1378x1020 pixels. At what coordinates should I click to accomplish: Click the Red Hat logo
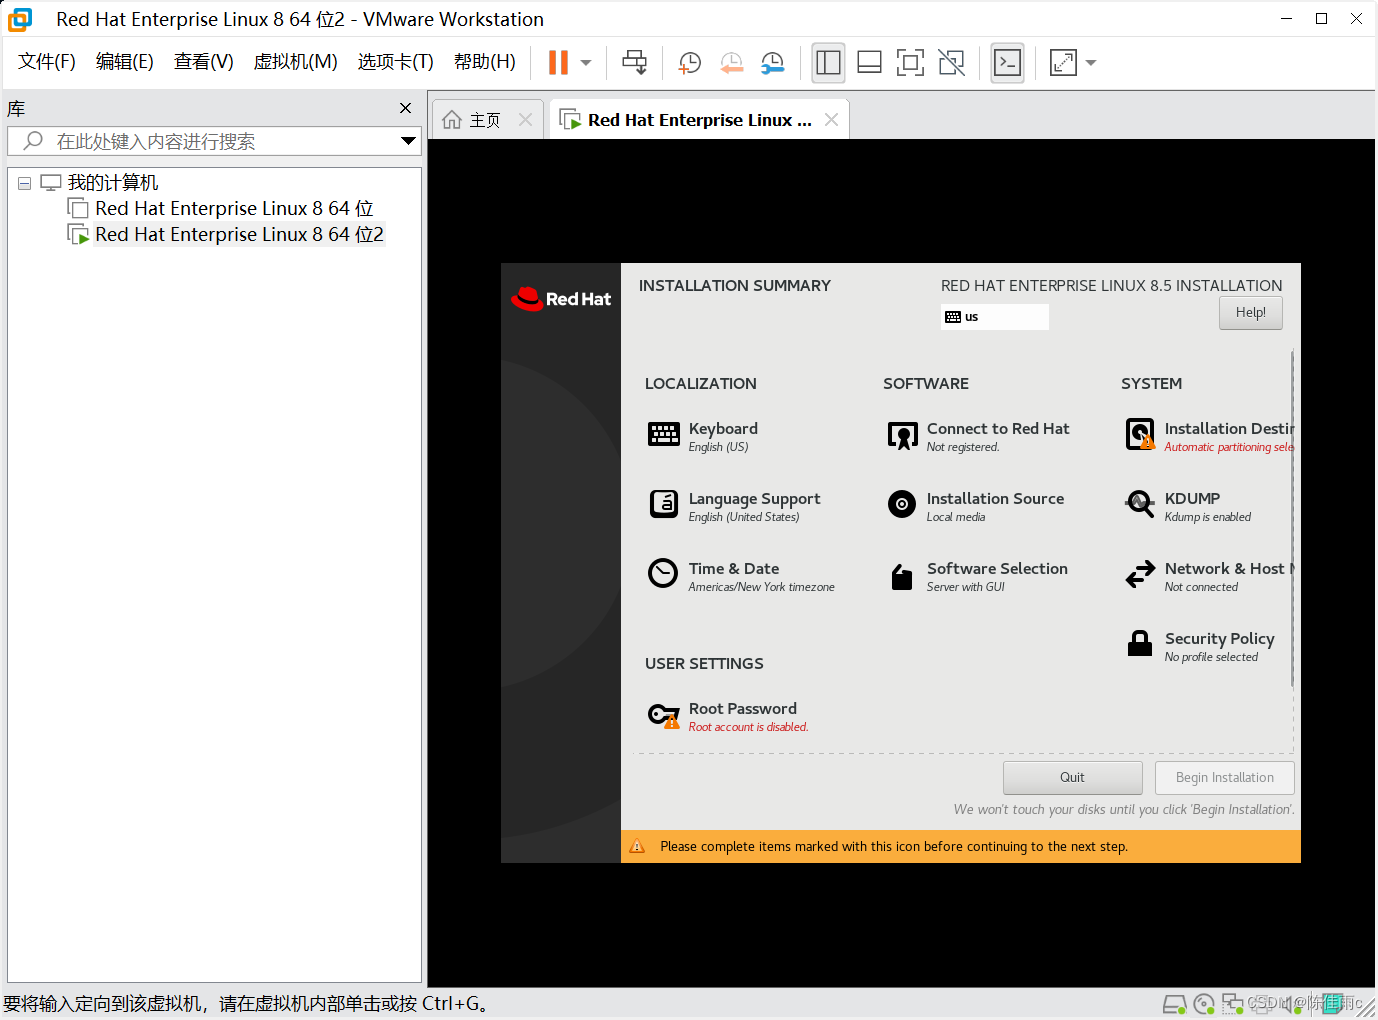pos(561,299)
